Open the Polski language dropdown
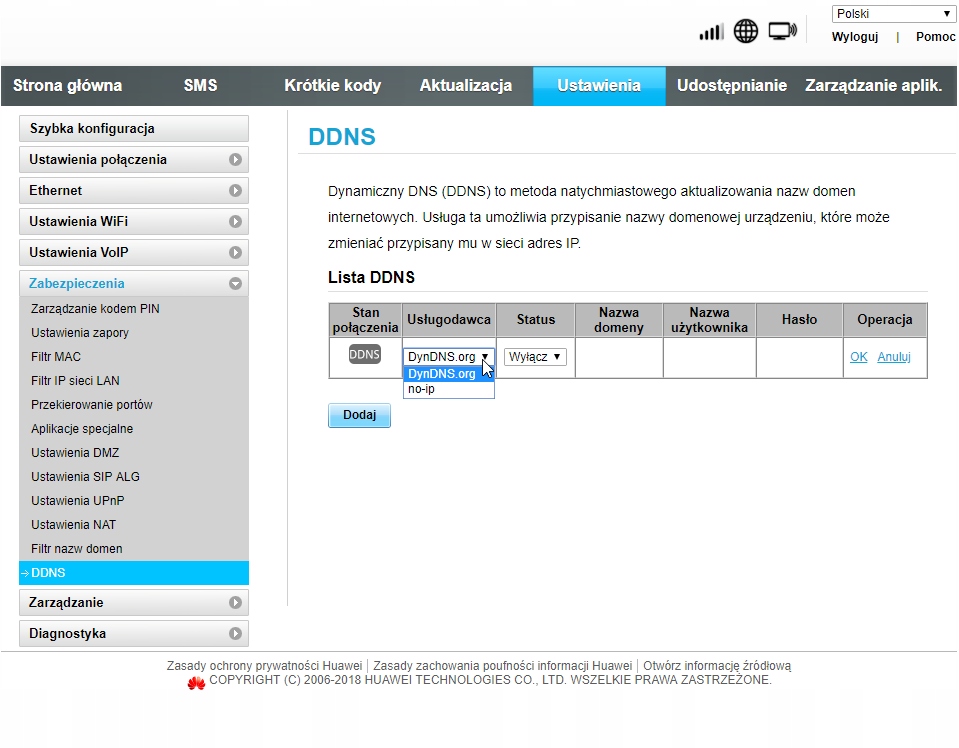Image resolution: width=959 pixels, height=748 pixels. (x=893, y=14)
